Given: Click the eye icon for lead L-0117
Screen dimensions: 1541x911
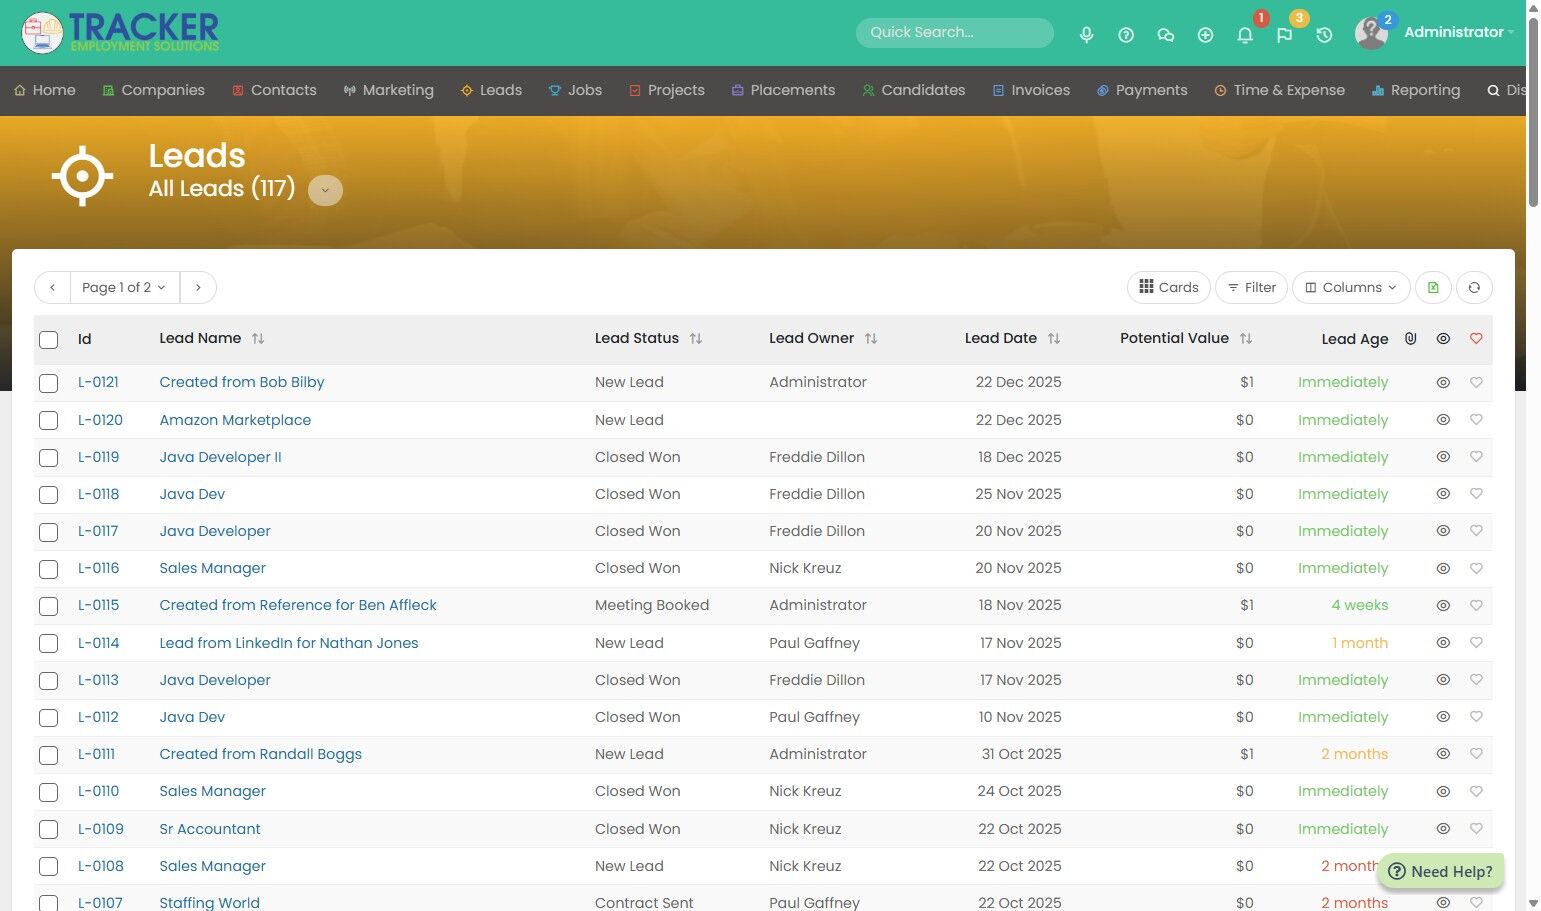Looking at the screenshot, I should click(x=1443, y=531).
